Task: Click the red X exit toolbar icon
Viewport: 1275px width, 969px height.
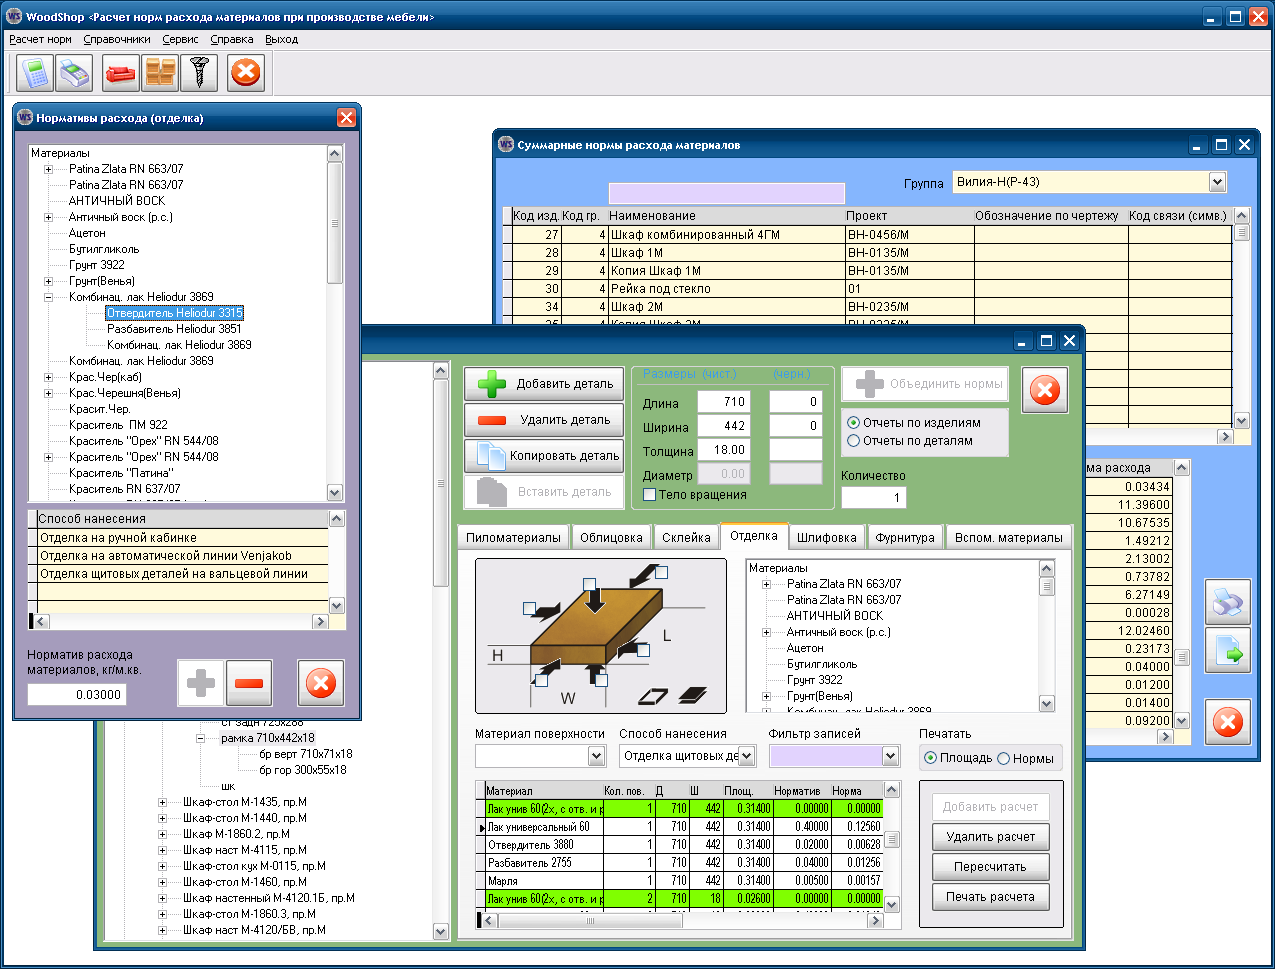Action: [x=246, y=73]
